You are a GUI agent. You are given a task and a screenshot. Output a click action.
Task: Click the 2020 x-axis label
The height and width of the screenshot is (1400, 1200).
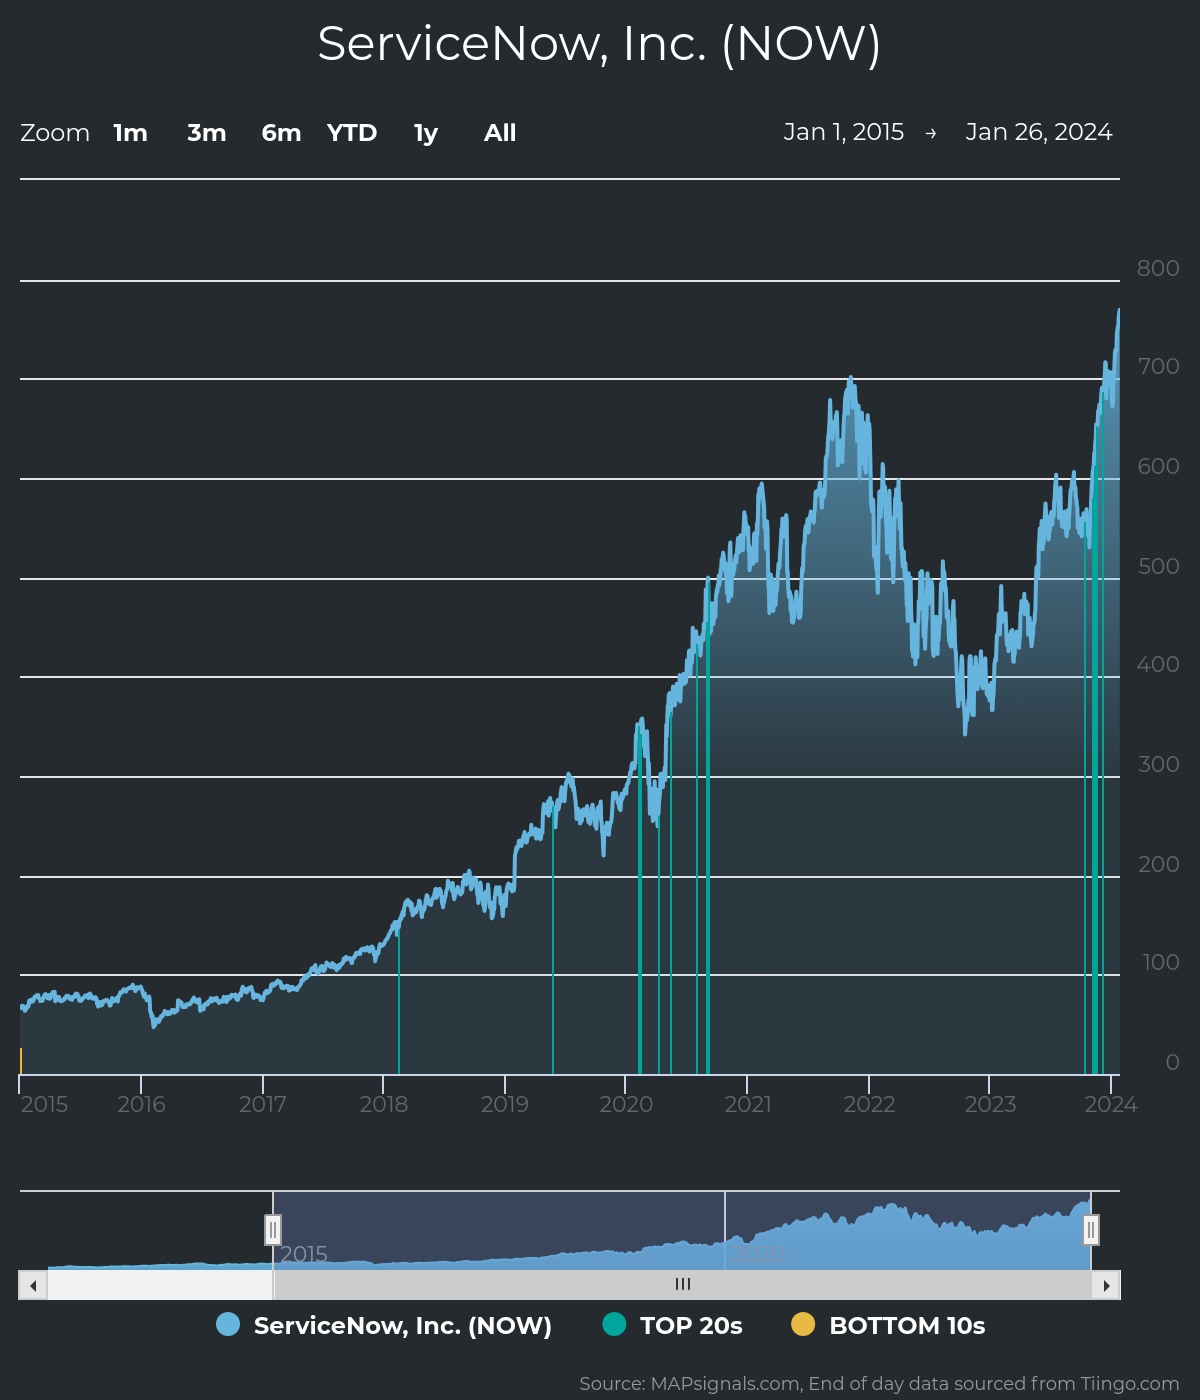tap(626, 1104)
